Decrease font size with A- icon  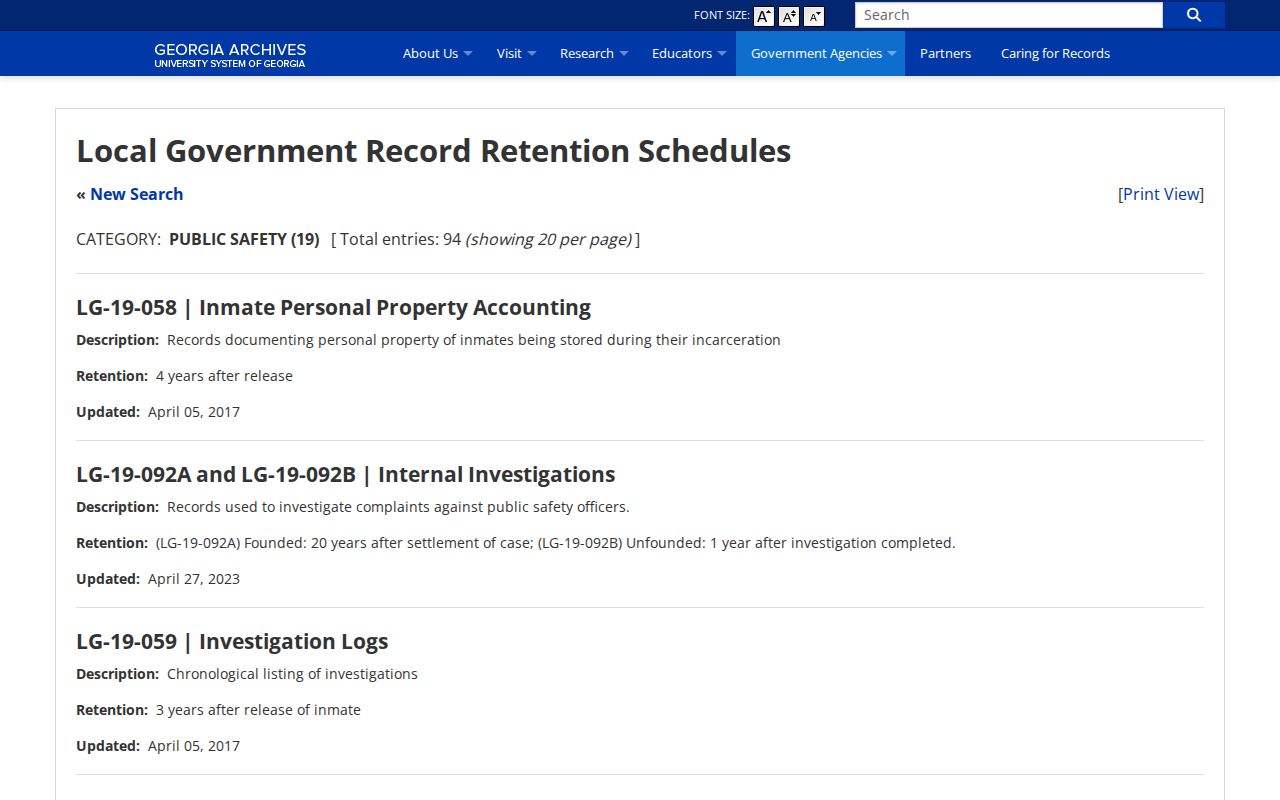coord(814,16)
